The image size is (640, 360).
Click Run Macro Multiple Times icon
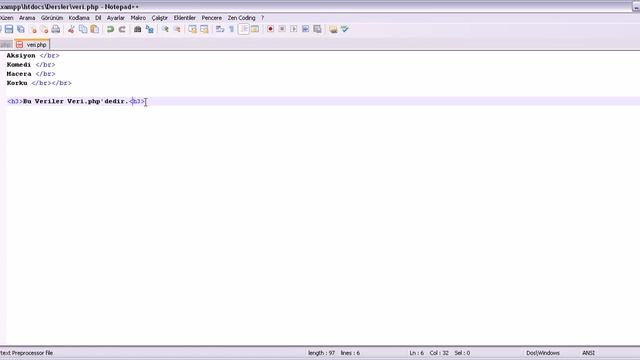[306, 29]
